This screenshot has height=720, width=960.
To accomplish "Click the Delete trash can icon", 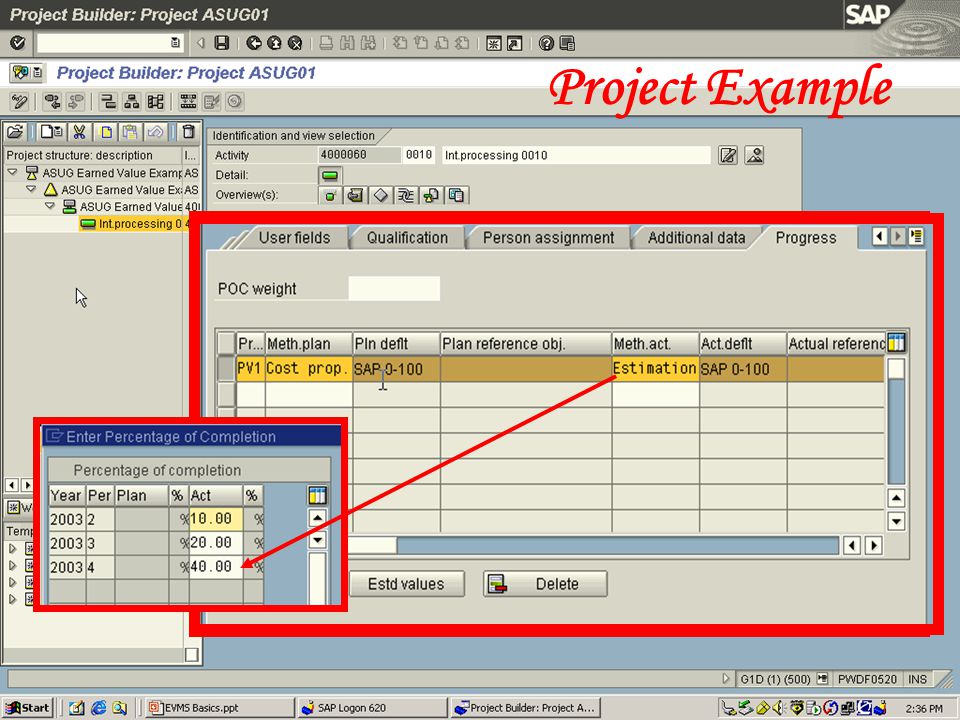I will (189, 131).
